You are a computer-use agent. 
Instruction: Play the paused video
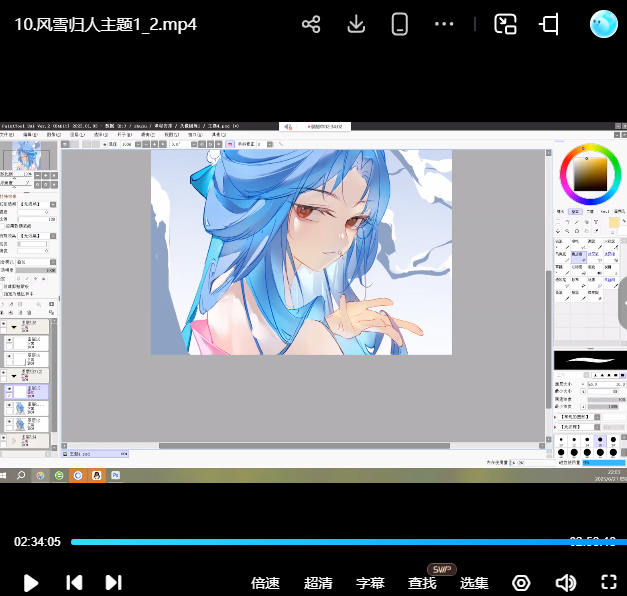pyautogui.click(x=31, y=582)
